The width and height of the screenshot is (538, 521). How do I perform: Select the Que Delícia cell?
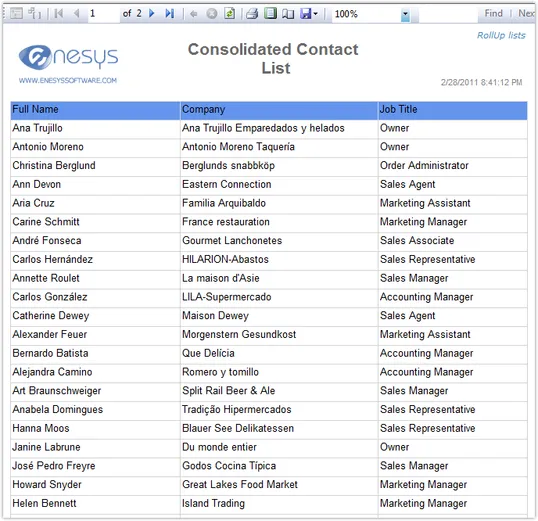coord(279,354)
